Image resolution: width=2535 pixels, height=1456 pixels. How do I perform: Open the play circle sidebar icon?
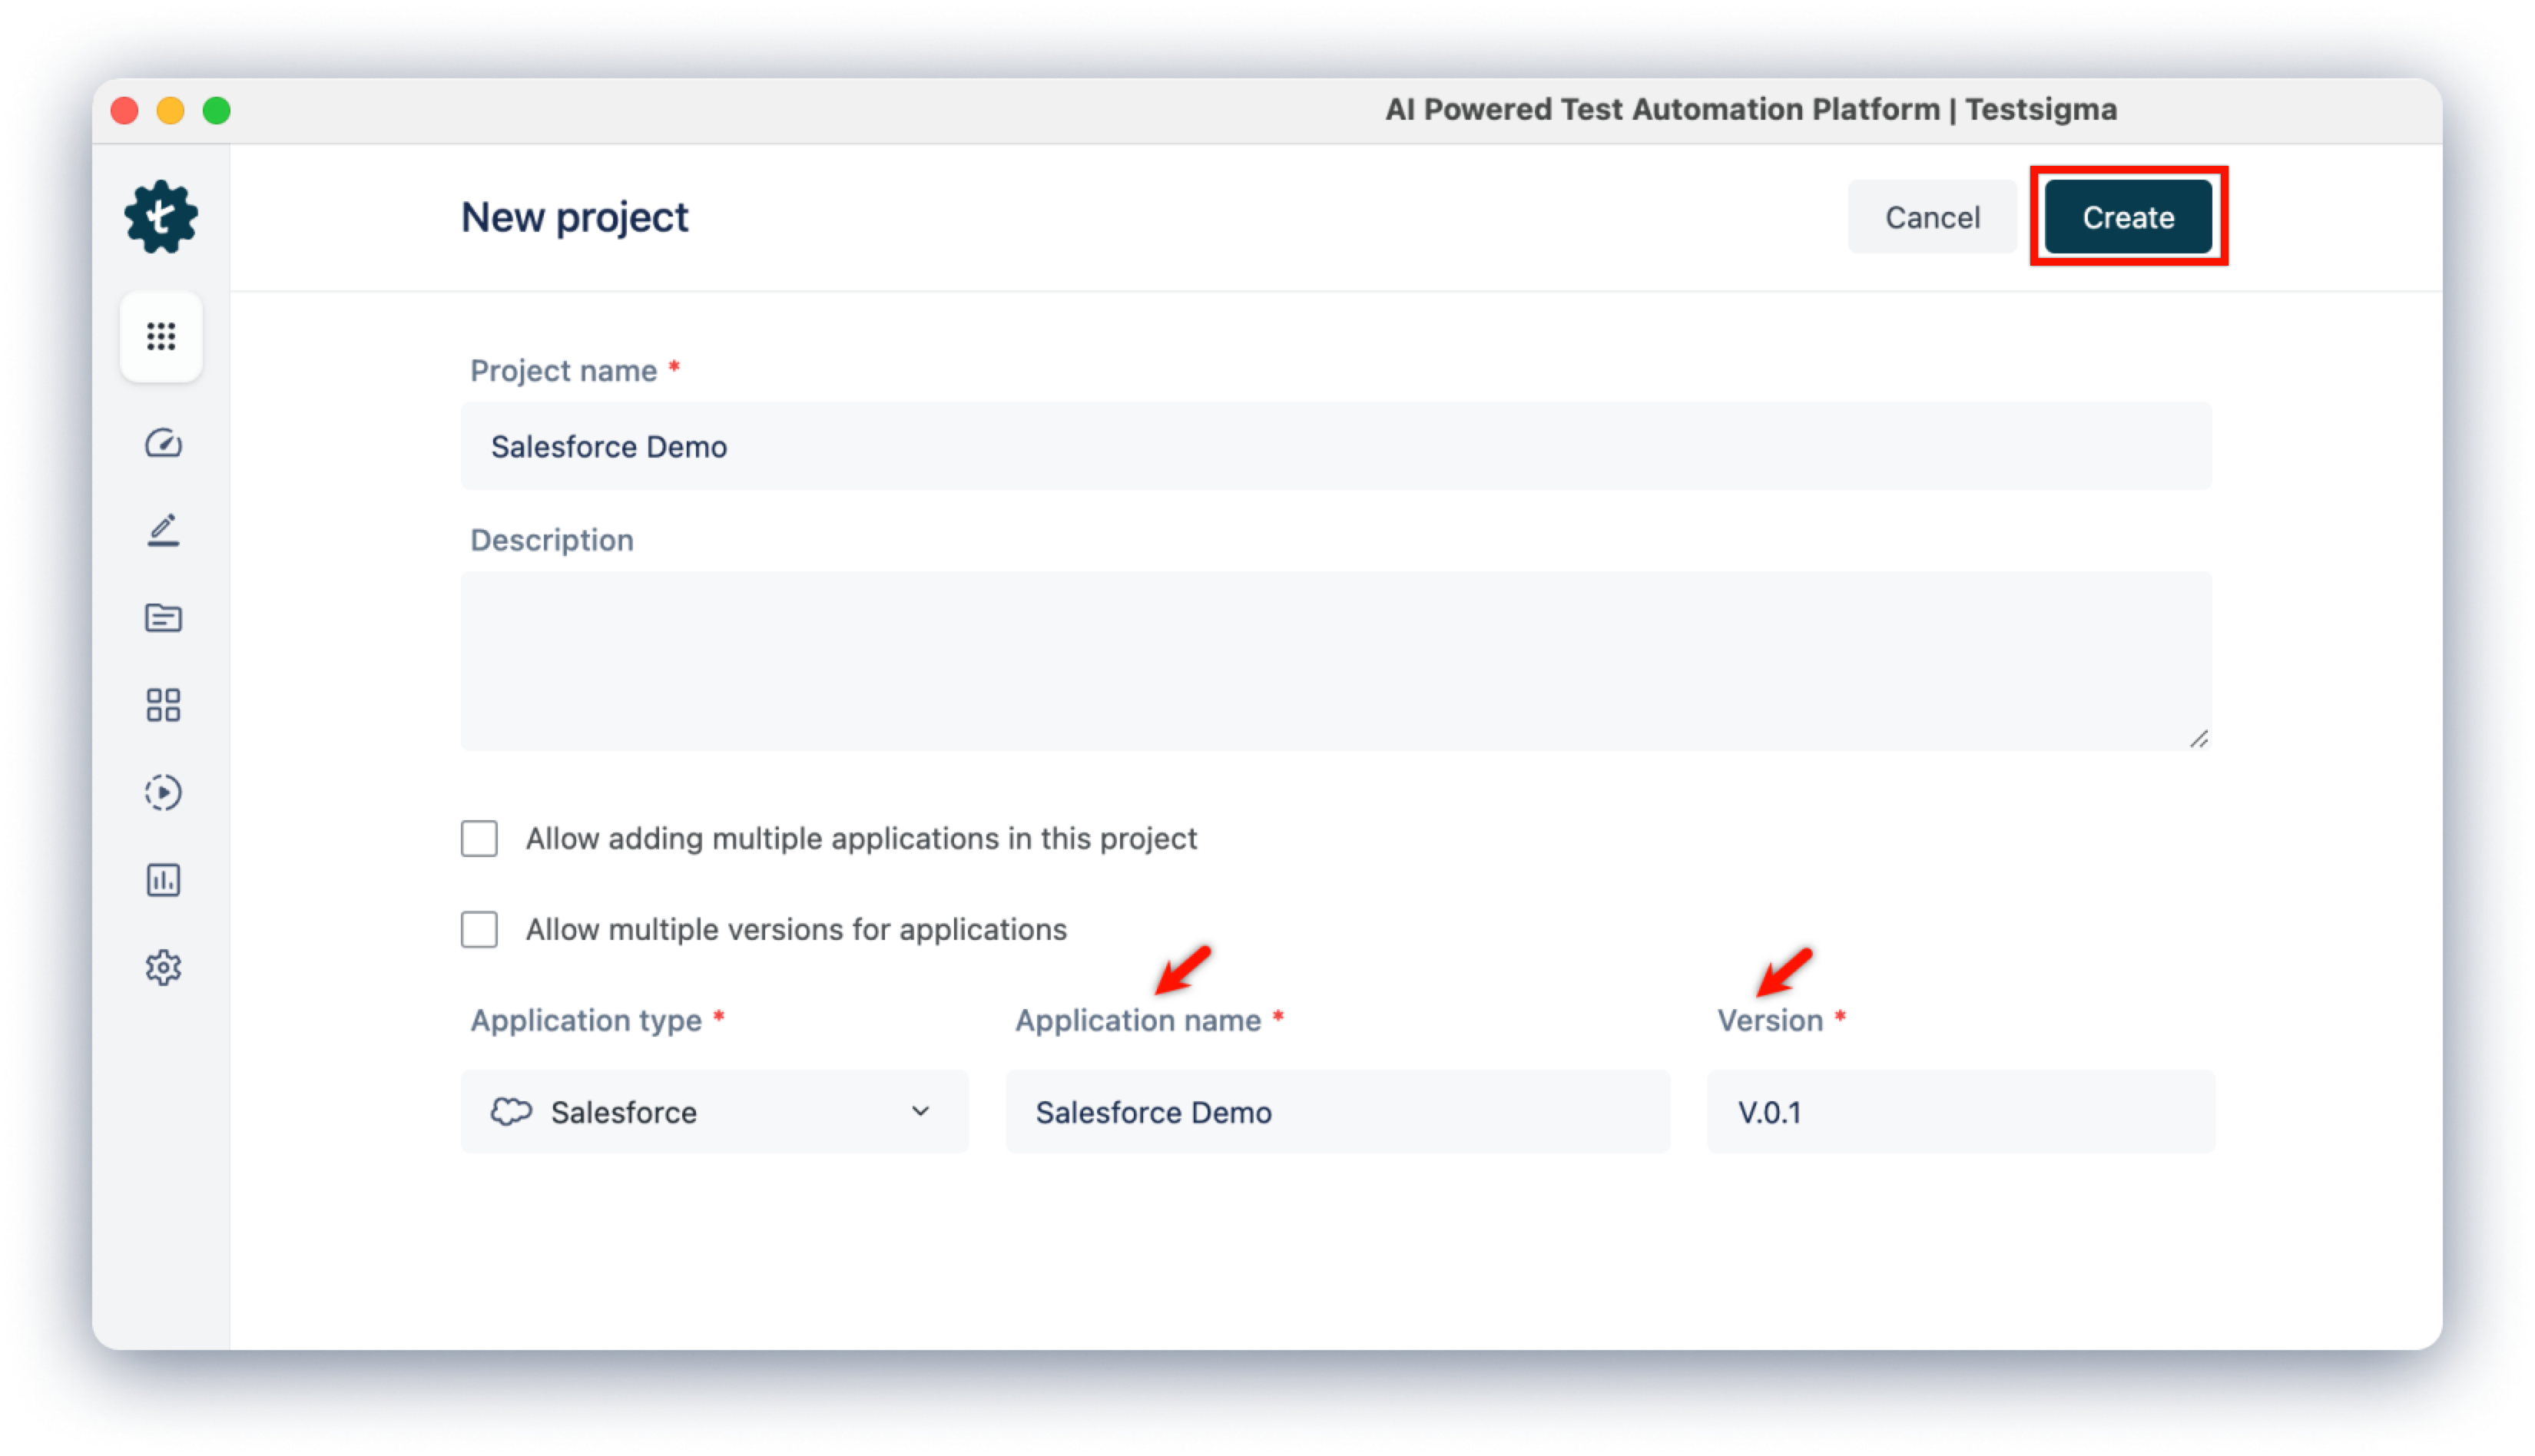click(163, 793)
